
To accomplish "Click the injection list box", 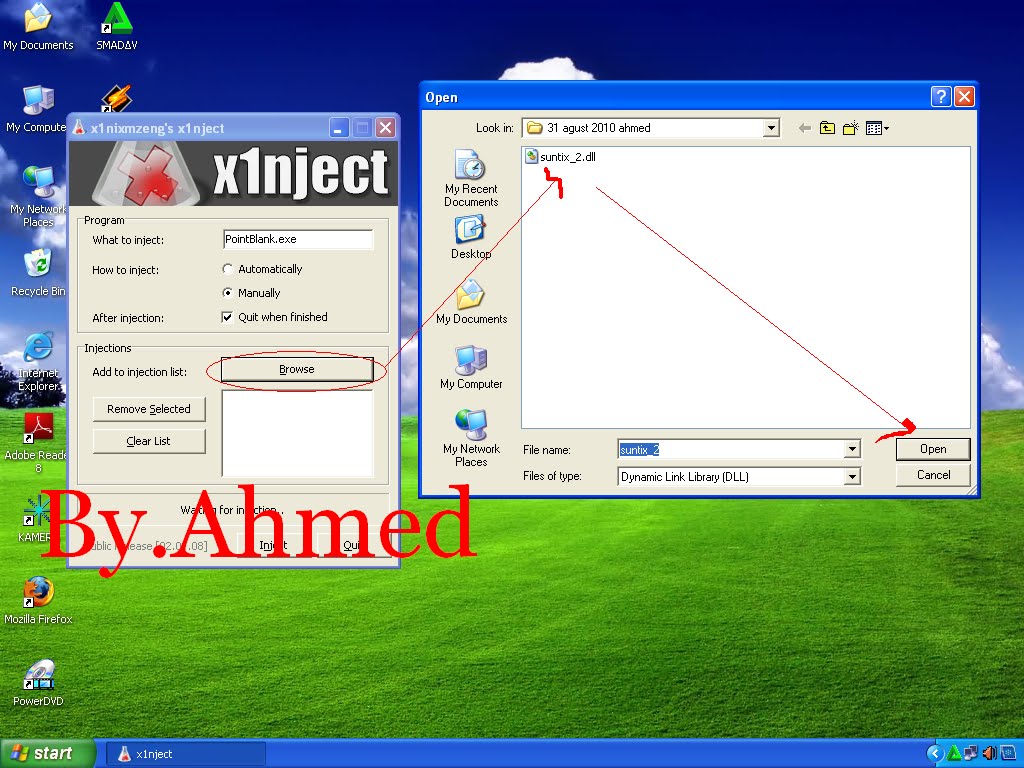I will pos(298,434).
